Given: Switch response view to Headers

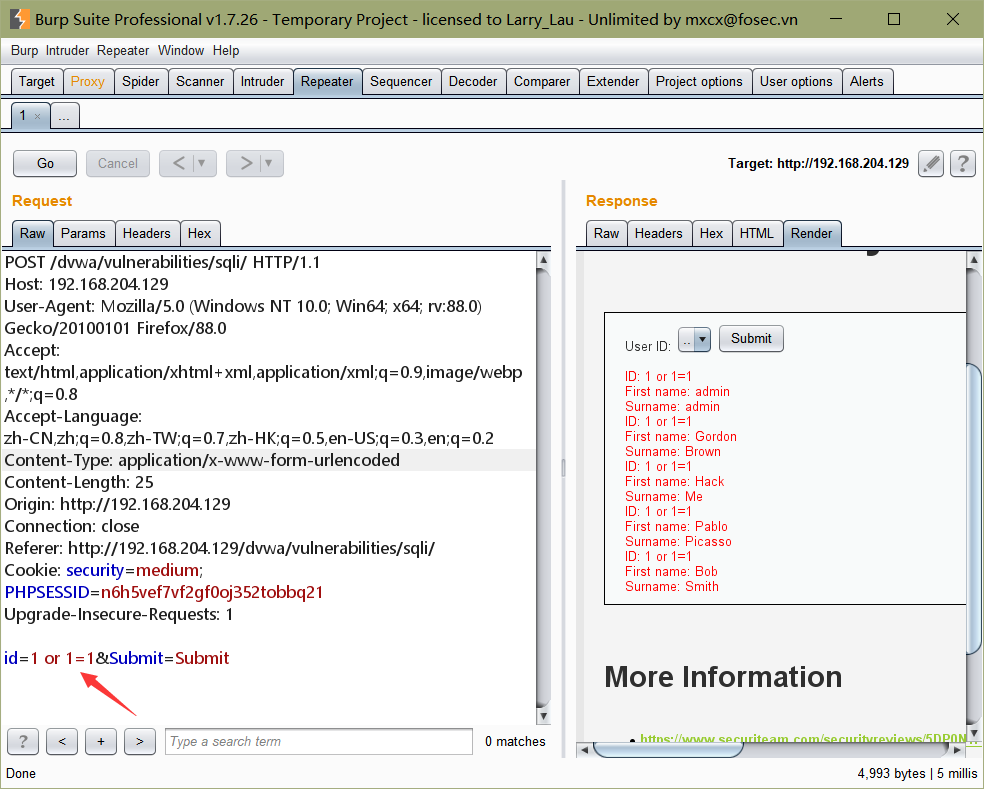Looking at the screenshot, I should coord(659,233).
